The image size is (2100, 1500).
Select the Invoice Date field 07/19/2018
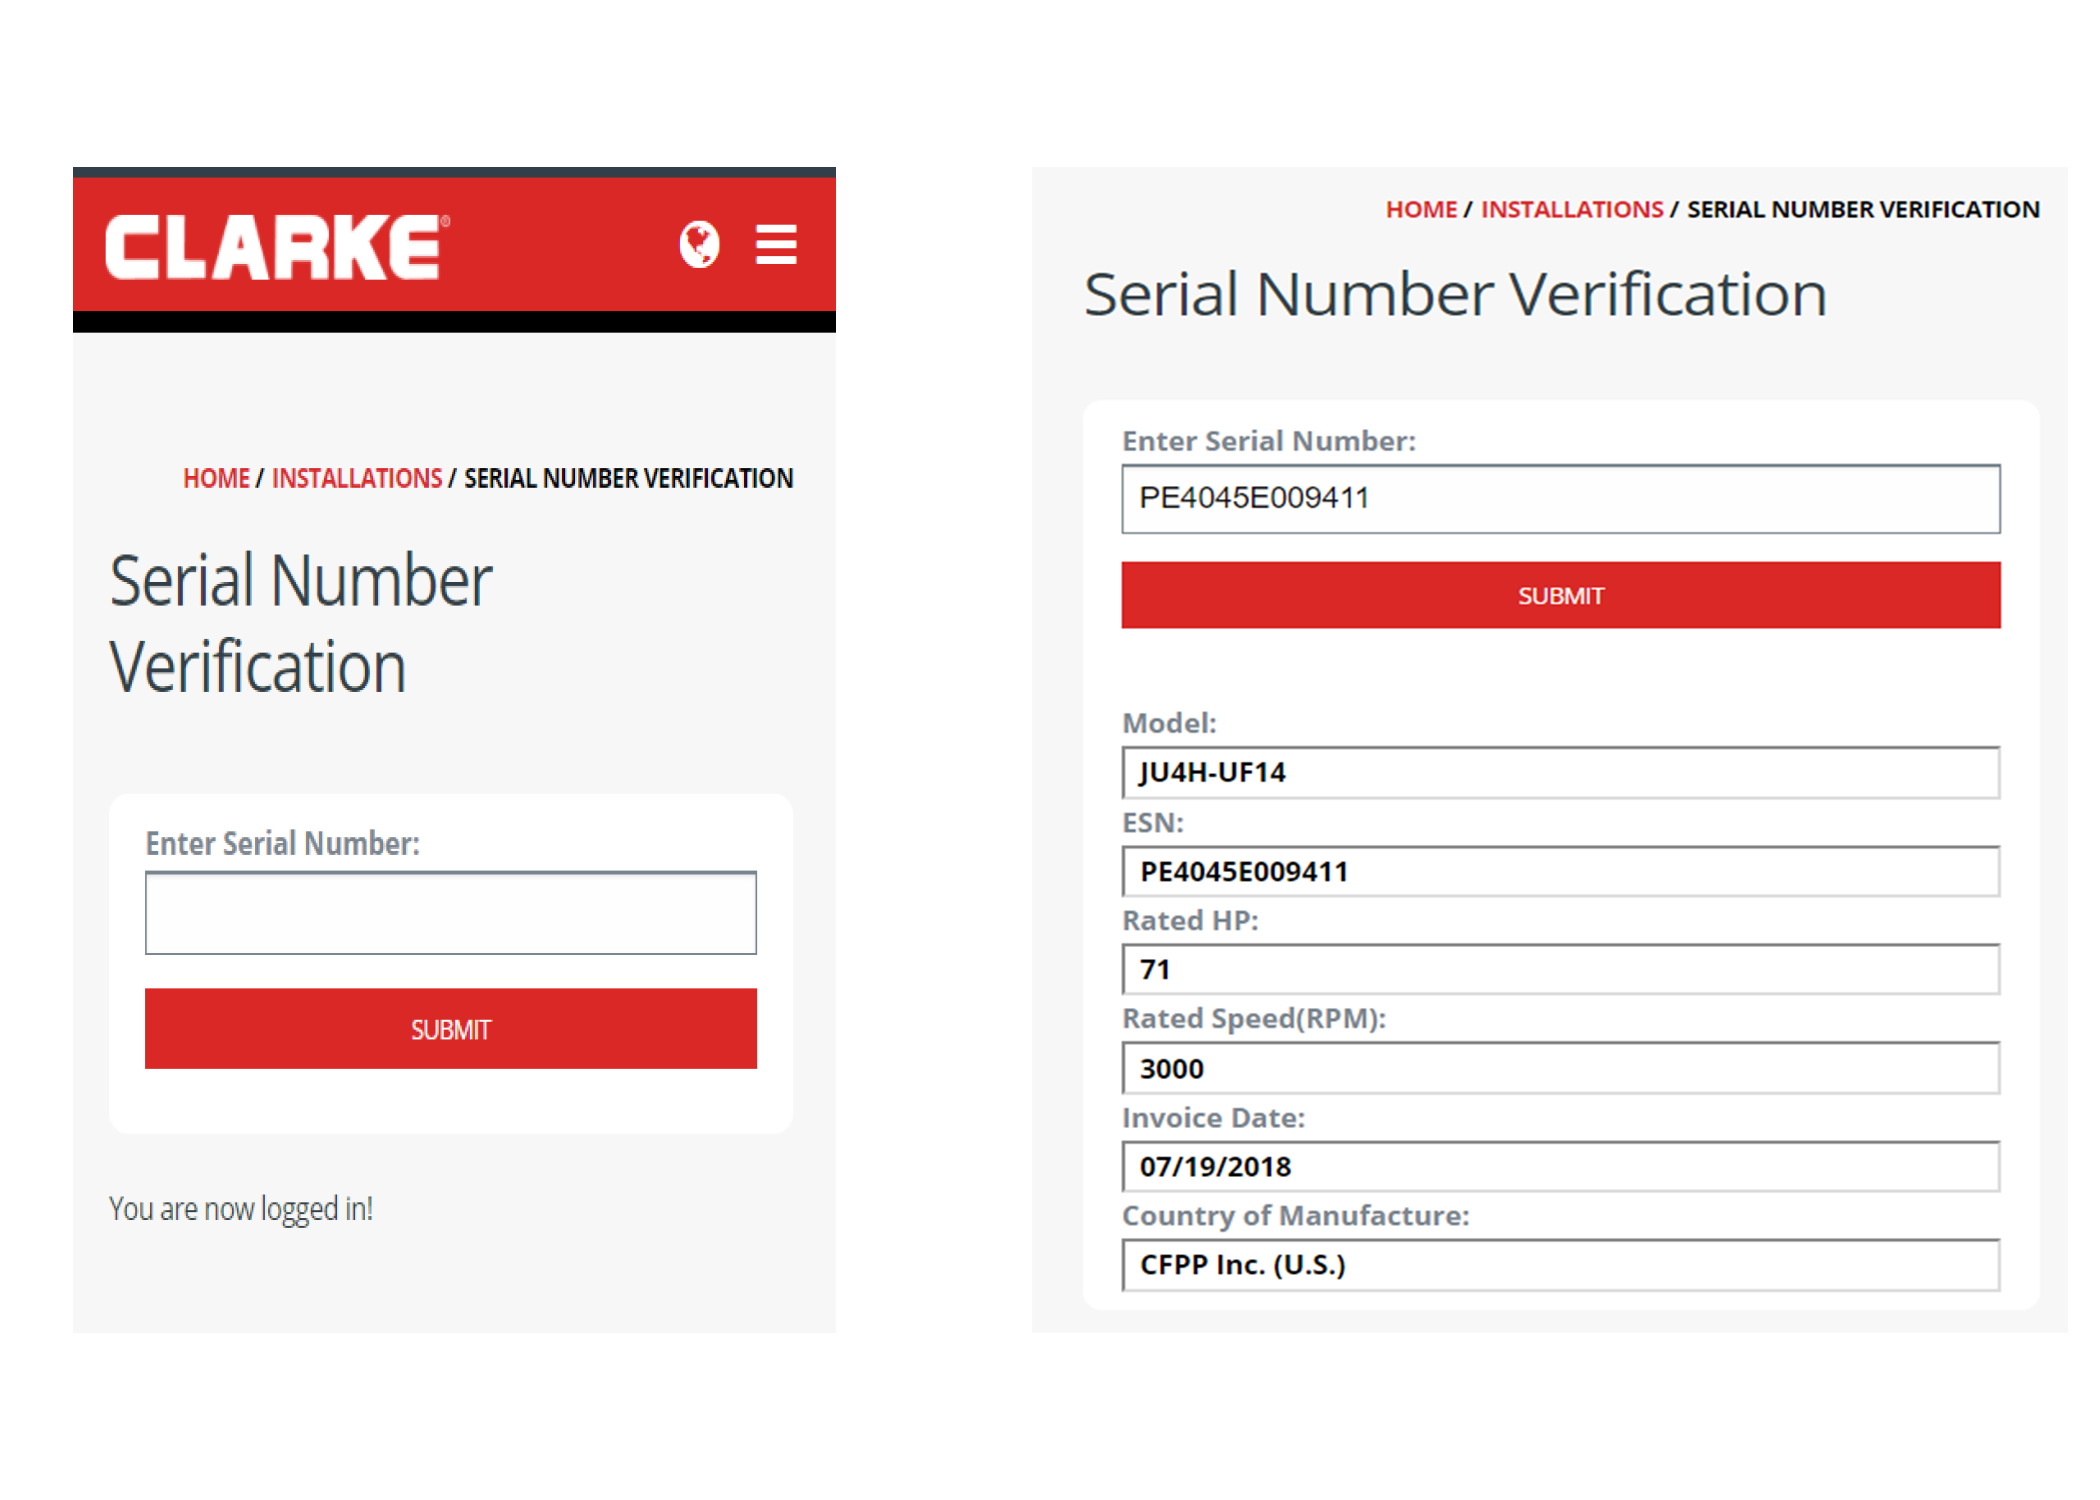coord(1560,1167)
